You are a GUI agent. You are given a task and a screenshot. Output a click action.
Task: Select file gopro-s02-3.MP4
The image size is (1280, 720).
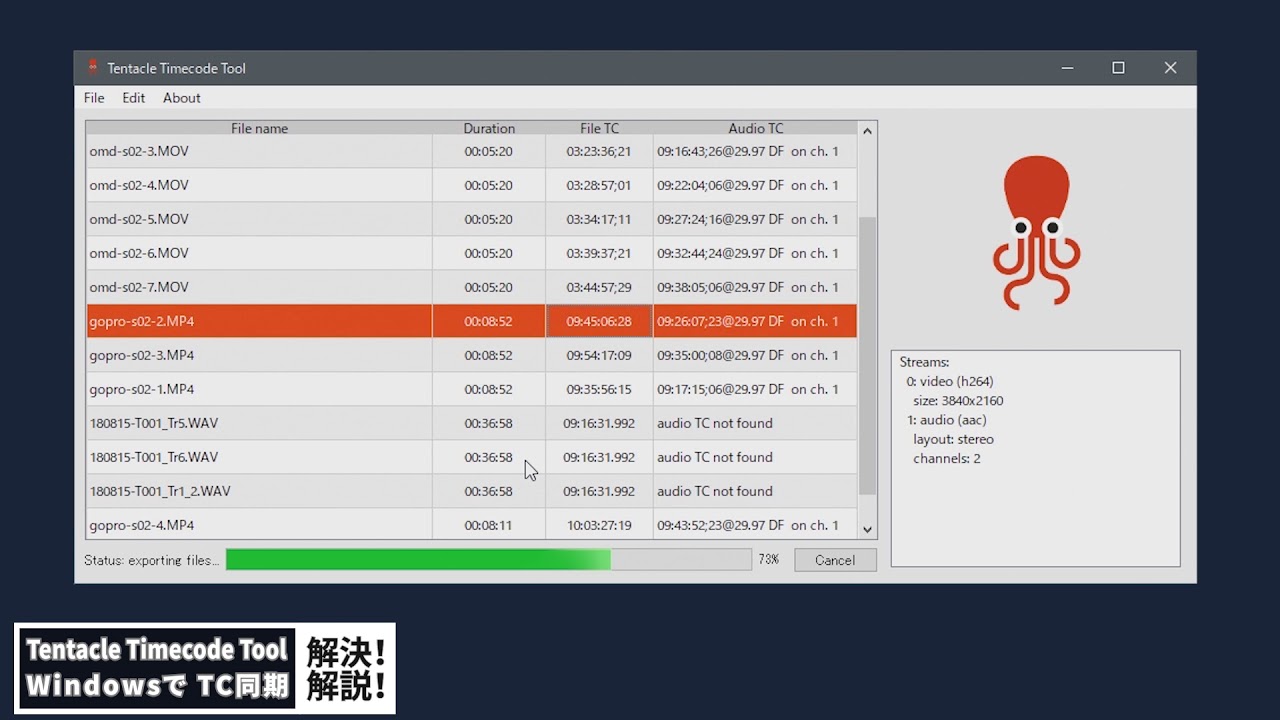click(142, 355)
